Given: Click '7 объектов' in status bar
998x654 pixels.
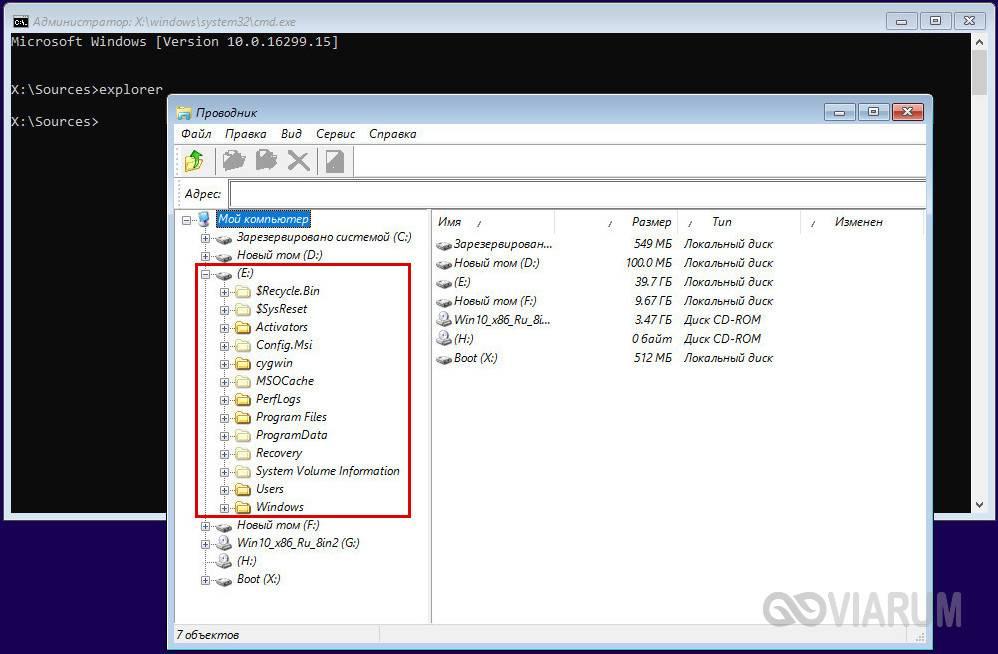Looking at the screenshot, I should click(x=207, y=635).
